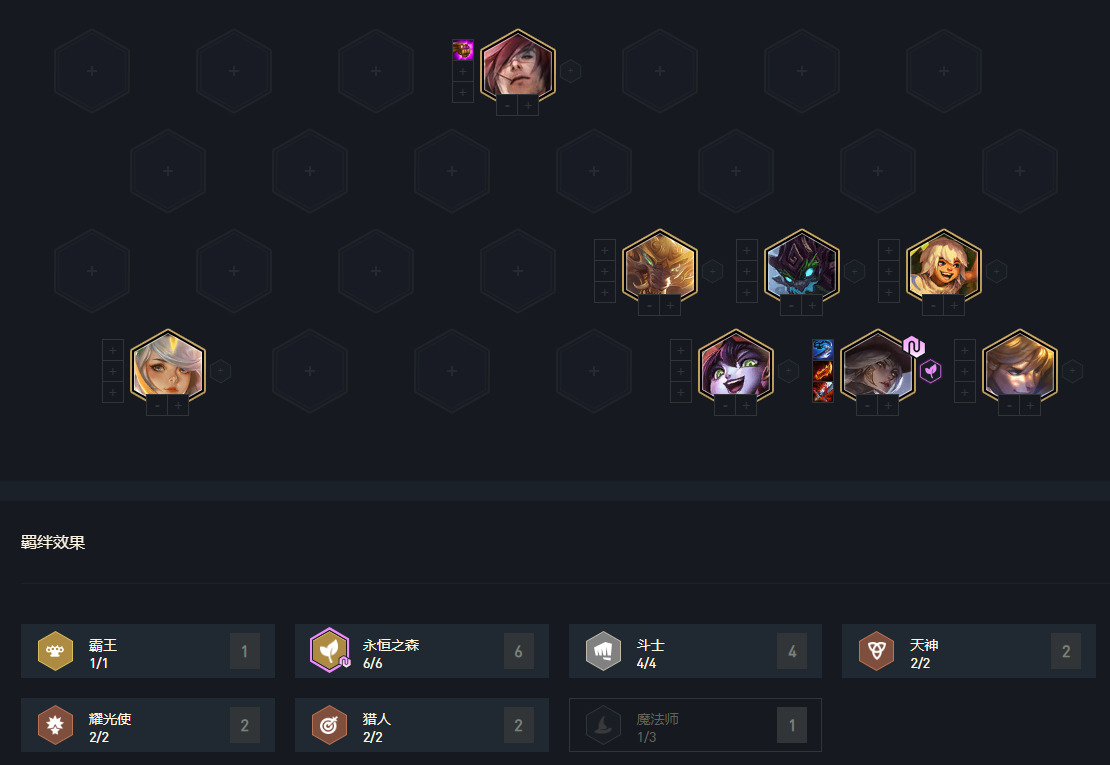Click the pink chain-link badge on Ashe

[913, 346]
